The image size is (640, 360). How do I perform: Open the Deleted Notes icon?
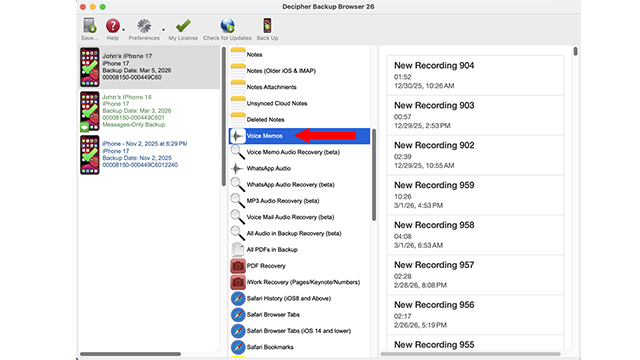click(x=238, y=120)
